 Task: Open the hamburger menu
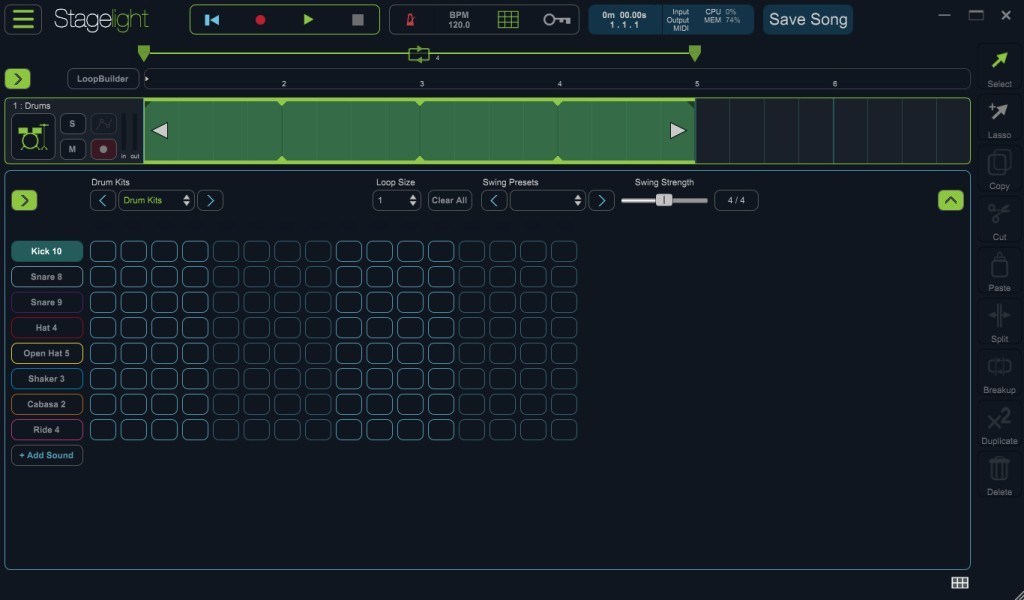point(23,17)
